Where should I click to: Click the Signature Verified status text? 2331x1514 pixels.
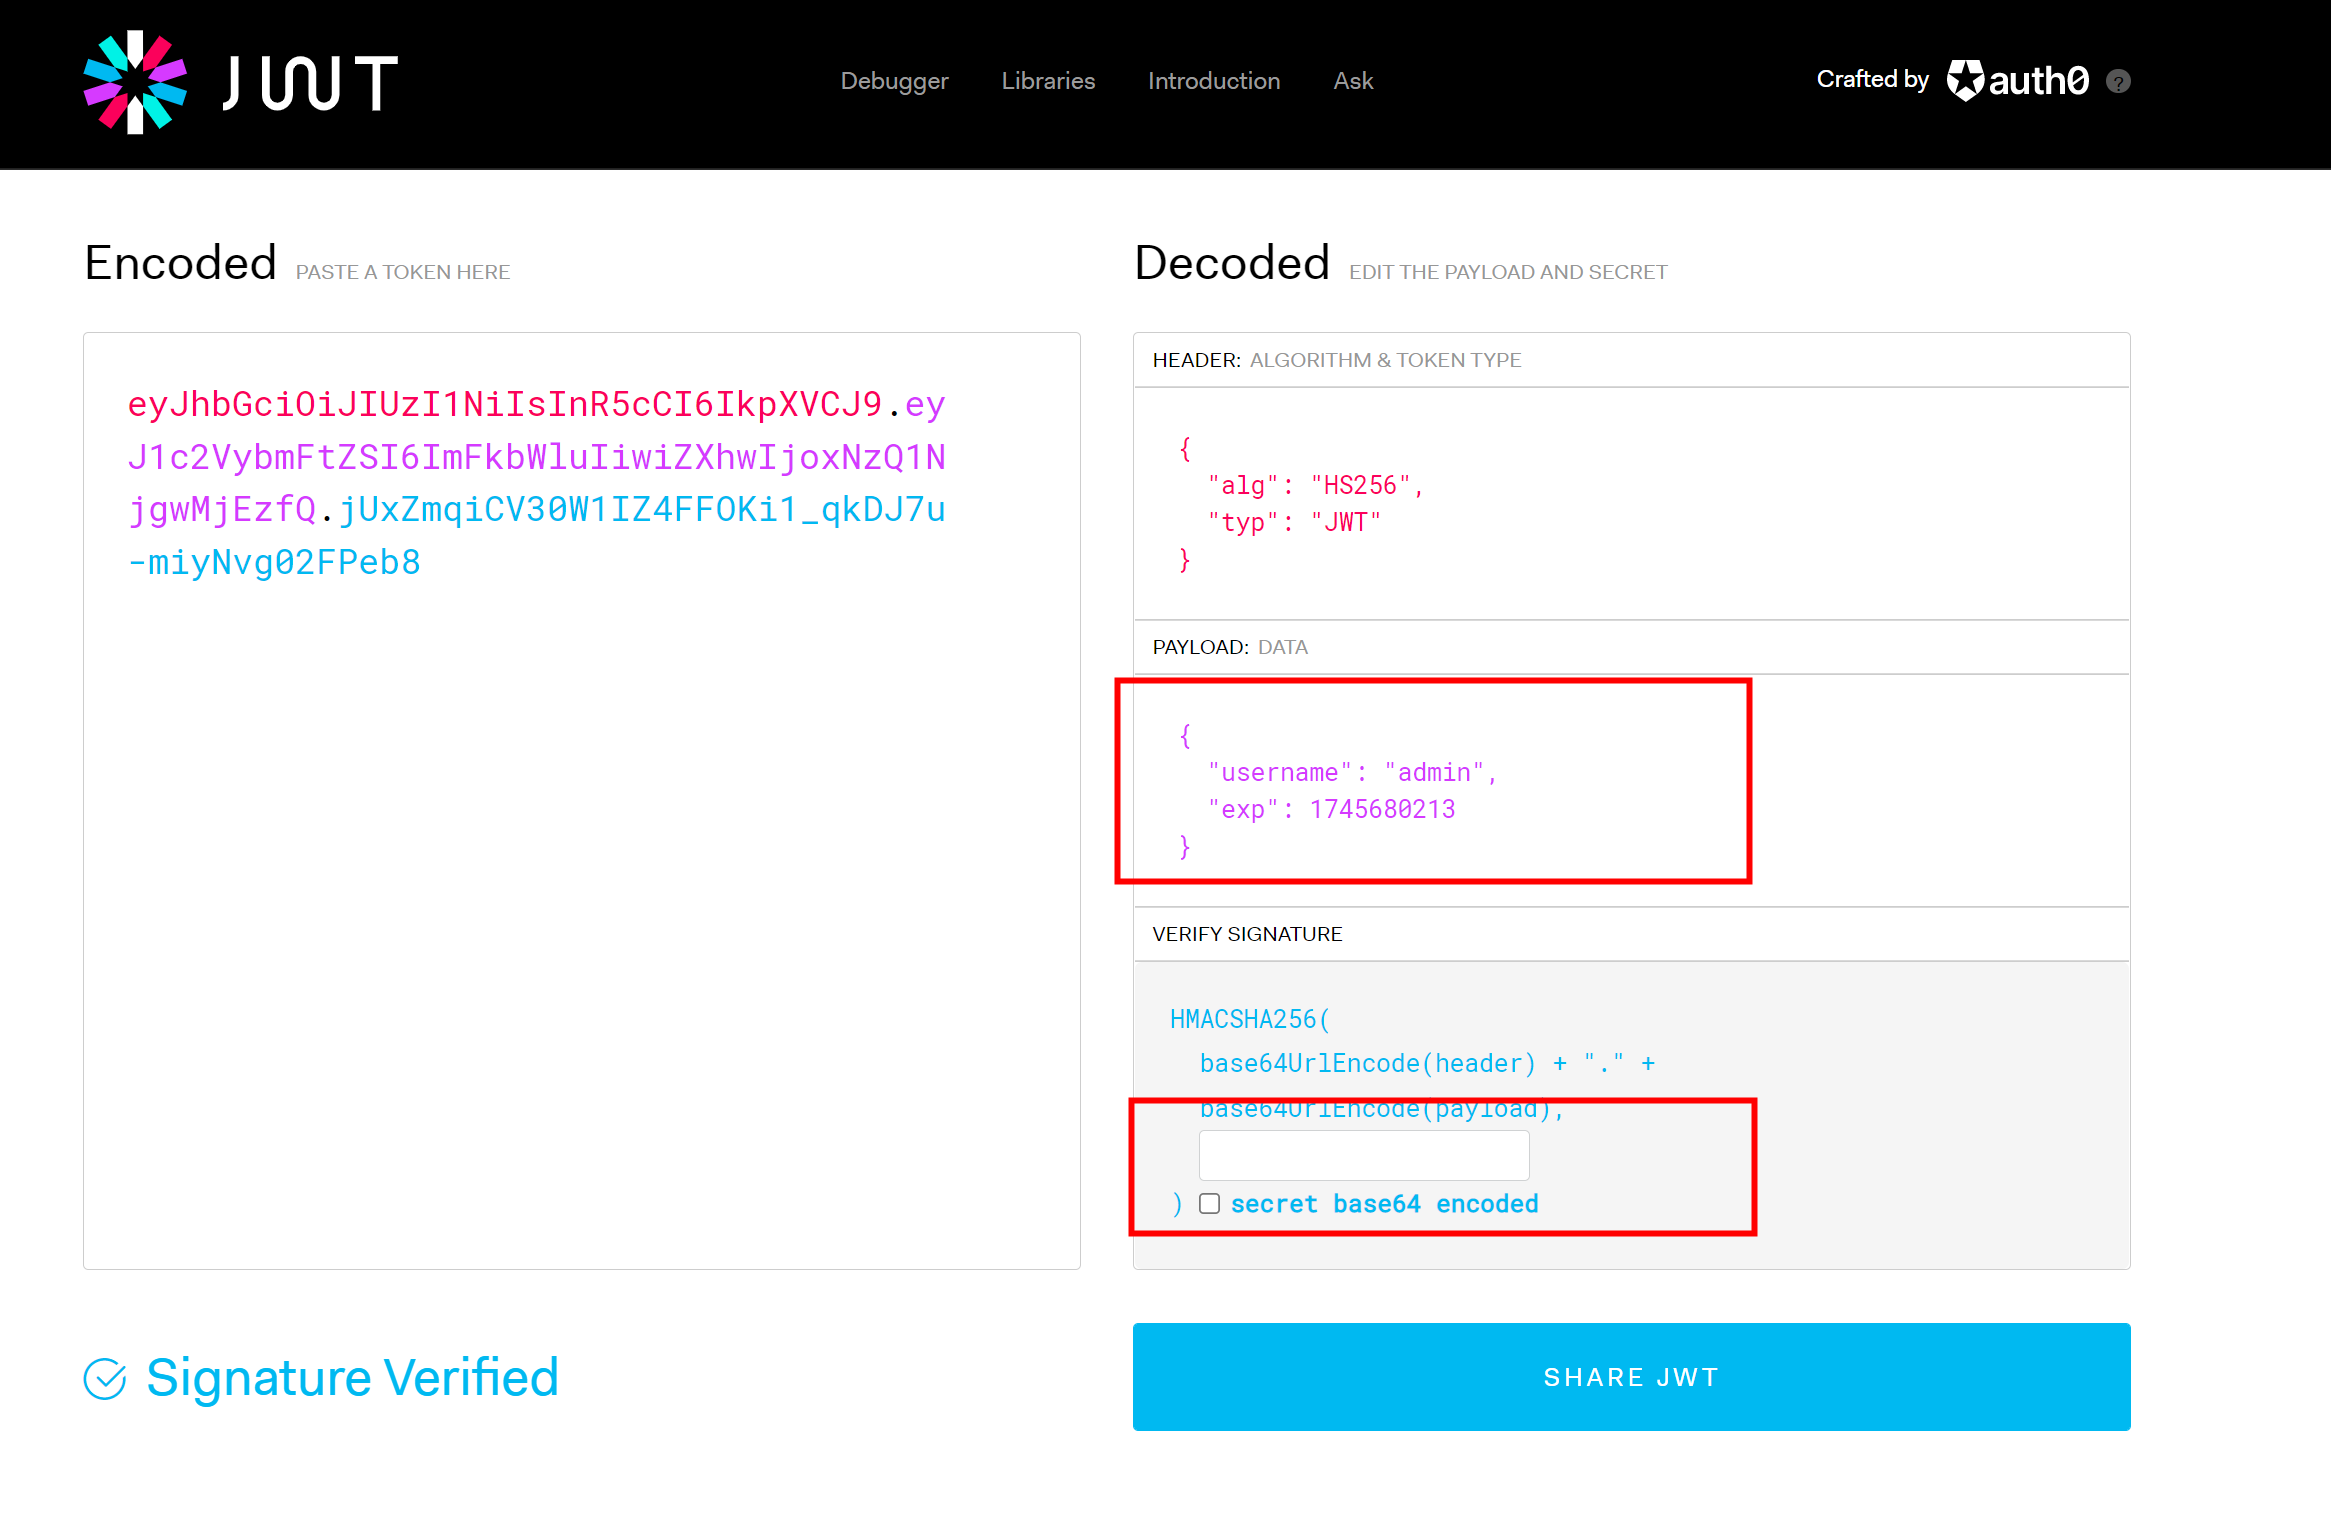[x=352, y=1378]
